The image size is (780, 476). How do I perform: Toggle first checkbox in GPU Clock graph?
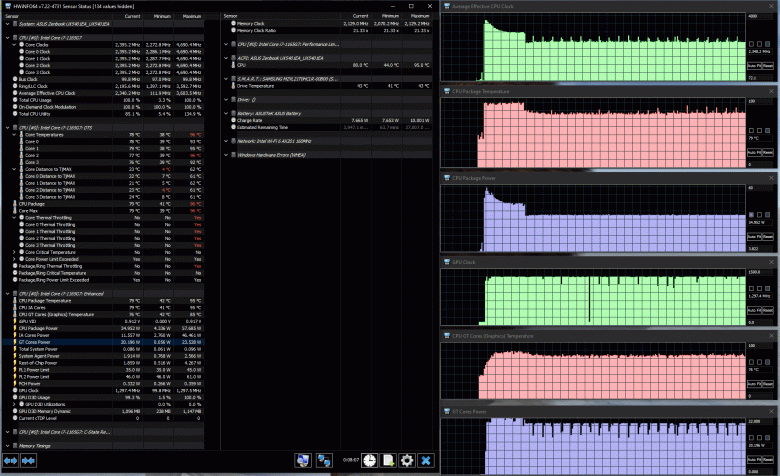(x=751, y=288)
